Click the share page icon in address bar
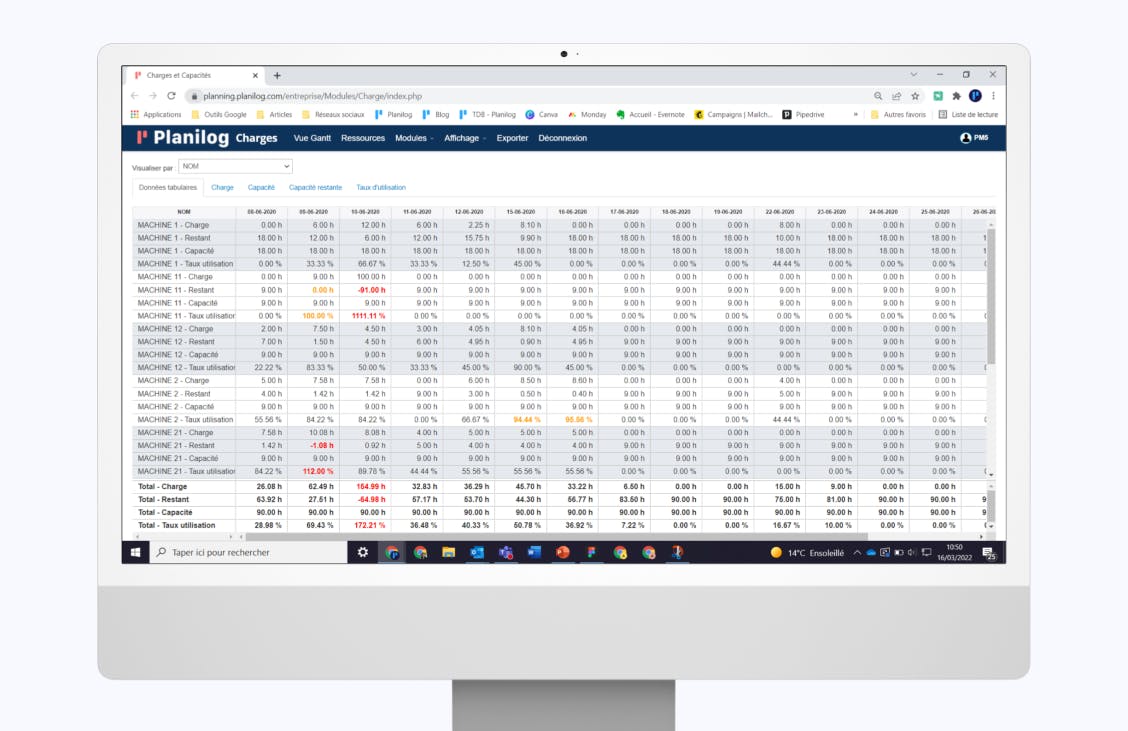 tap(896, 96)
